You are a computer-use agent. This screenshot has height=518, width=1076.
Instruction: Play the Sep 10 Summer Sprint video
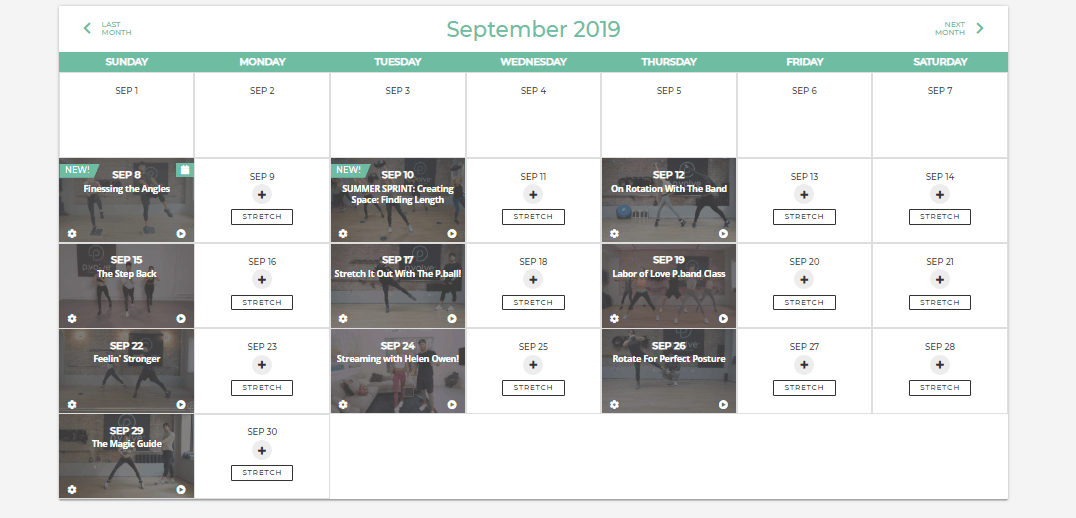pyautogui.click(x=452, y=234)
